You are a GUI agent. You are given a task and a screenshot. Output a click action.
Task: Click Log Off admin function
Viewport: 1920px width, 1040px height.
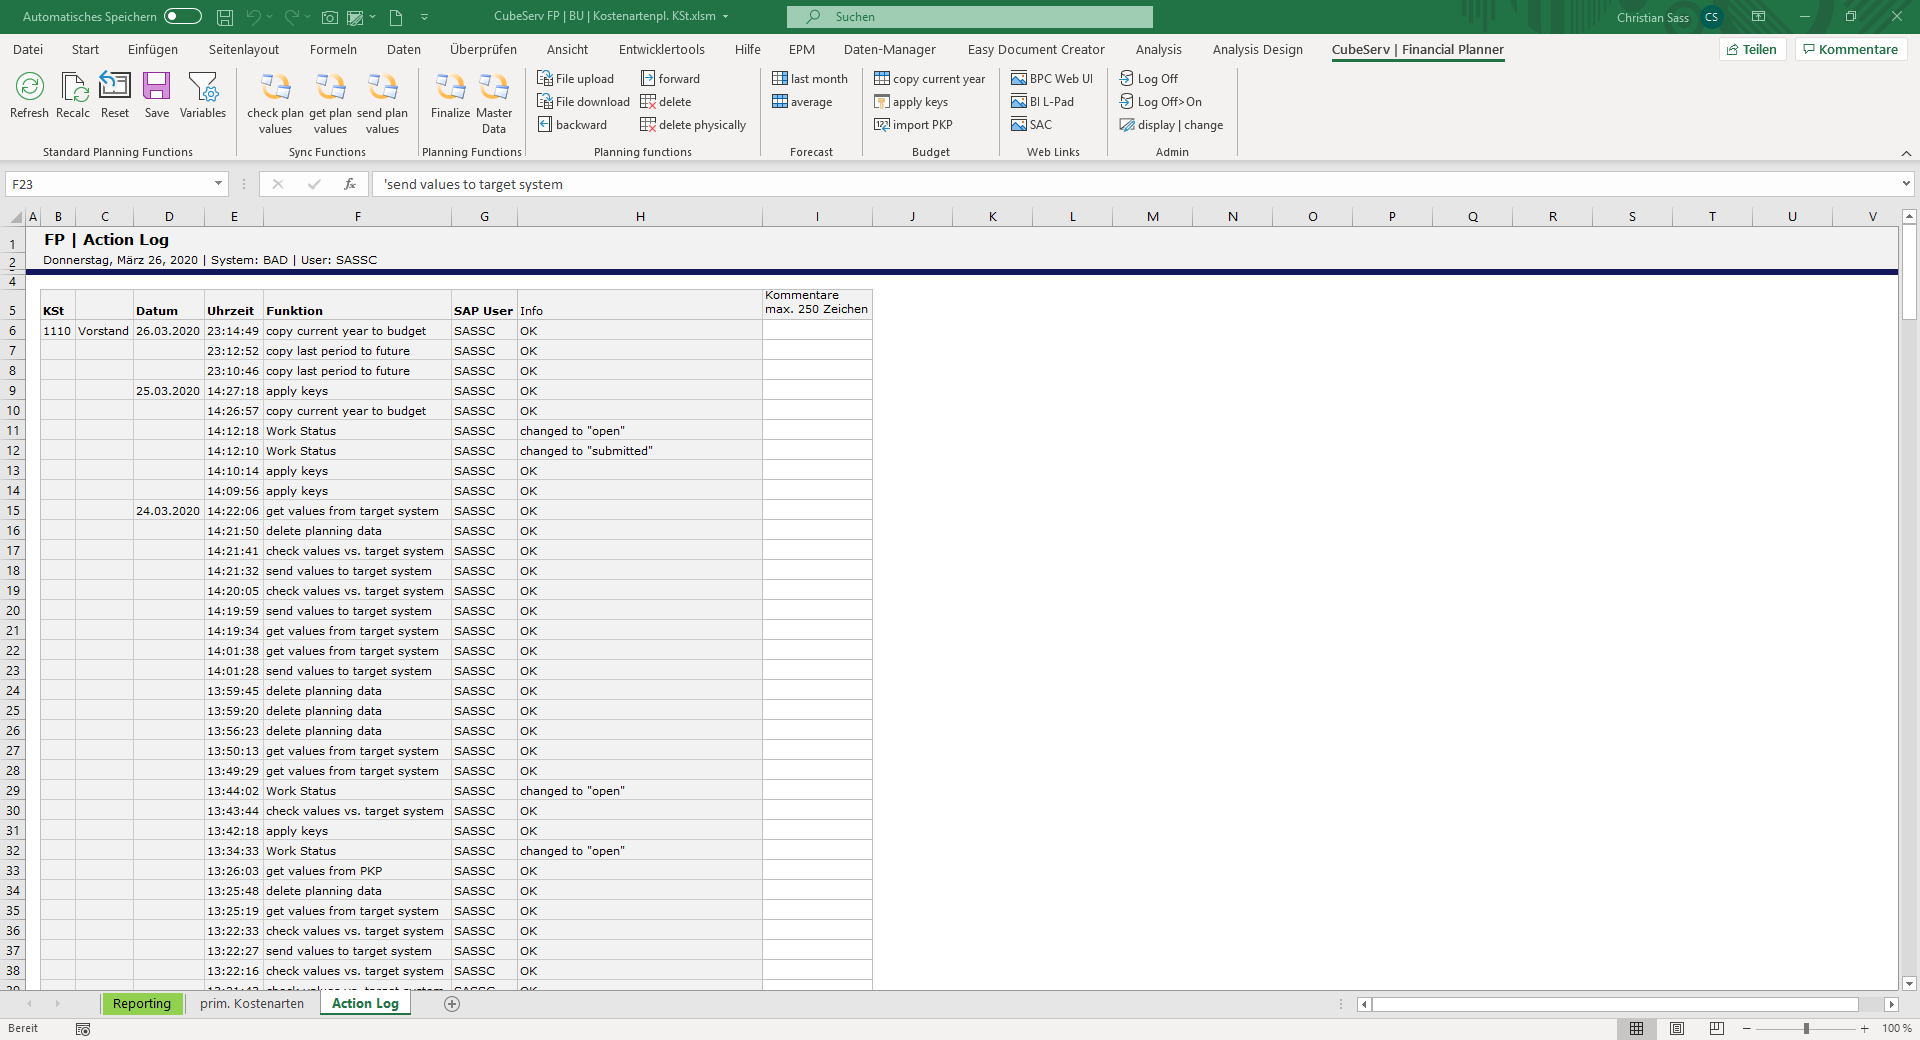[1149, 78]
